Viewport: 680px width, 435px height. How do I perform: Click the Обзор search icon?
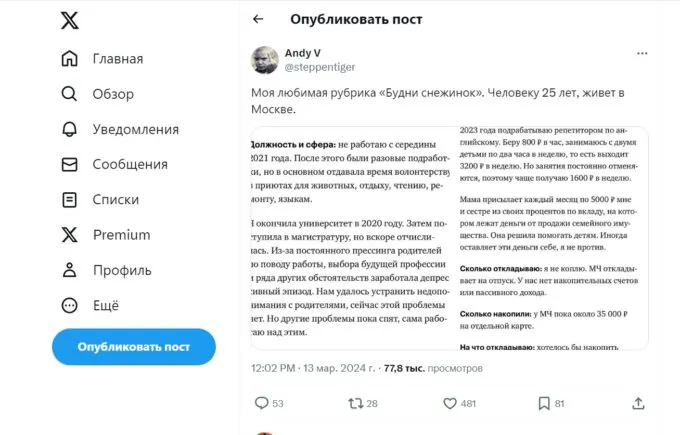pos(69,94)
